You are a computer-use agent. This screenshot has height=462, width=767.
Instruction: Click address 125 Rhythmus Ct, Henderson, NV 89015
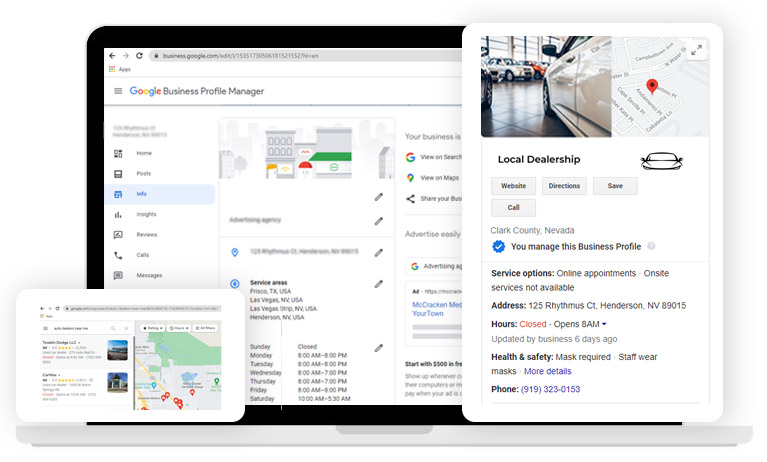point(607,305)
